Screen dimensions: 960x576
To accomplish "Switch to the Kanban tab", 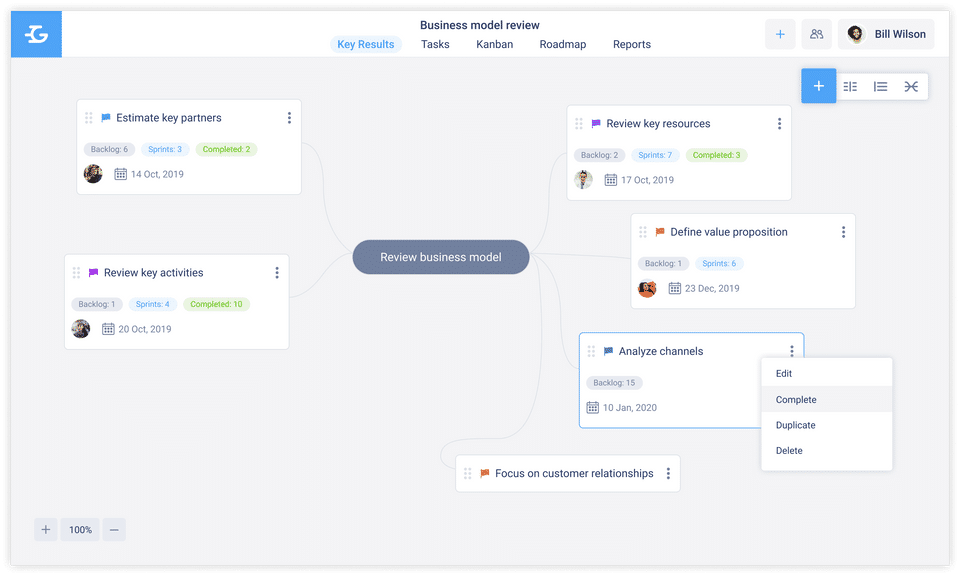I will 494,44.
